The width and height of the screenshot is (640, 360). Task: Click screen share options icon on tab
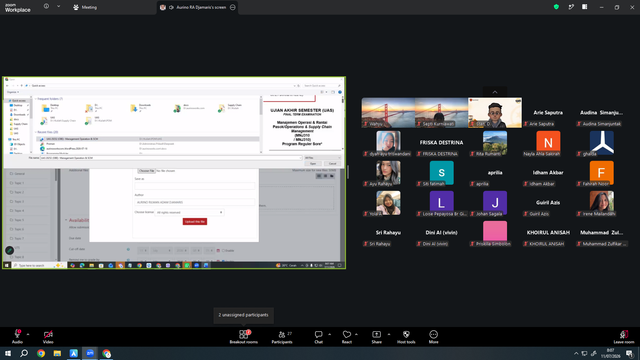point(233,7)
